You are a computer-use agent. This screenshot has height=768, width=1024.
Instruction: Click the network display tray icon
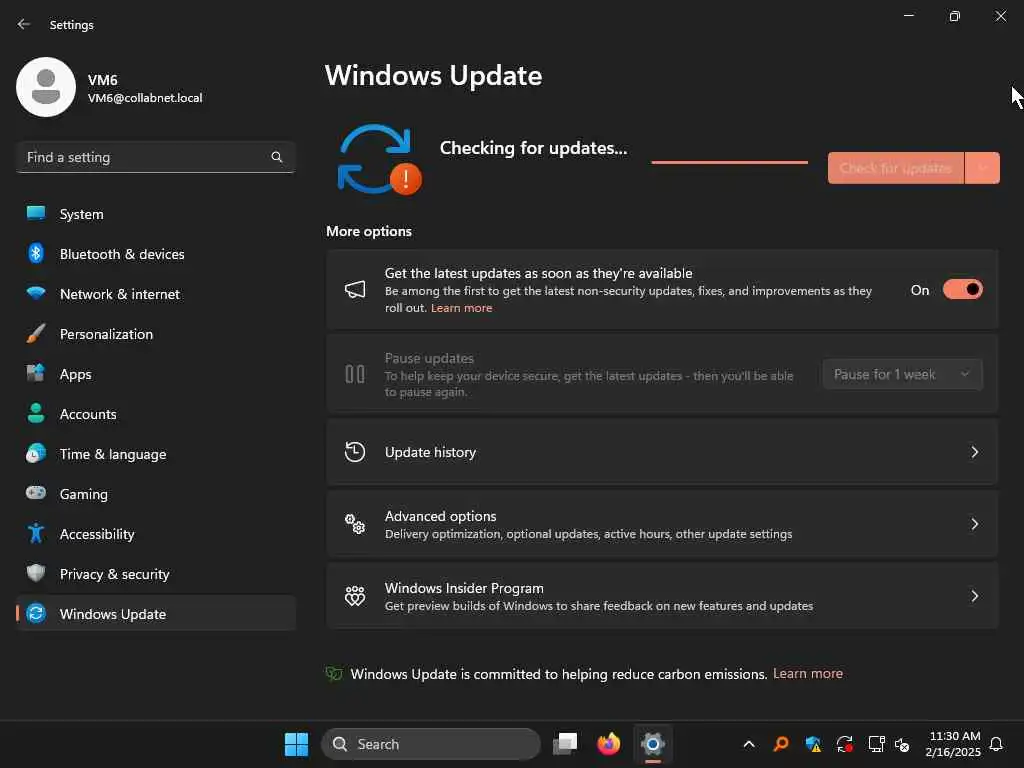point(876,744)
